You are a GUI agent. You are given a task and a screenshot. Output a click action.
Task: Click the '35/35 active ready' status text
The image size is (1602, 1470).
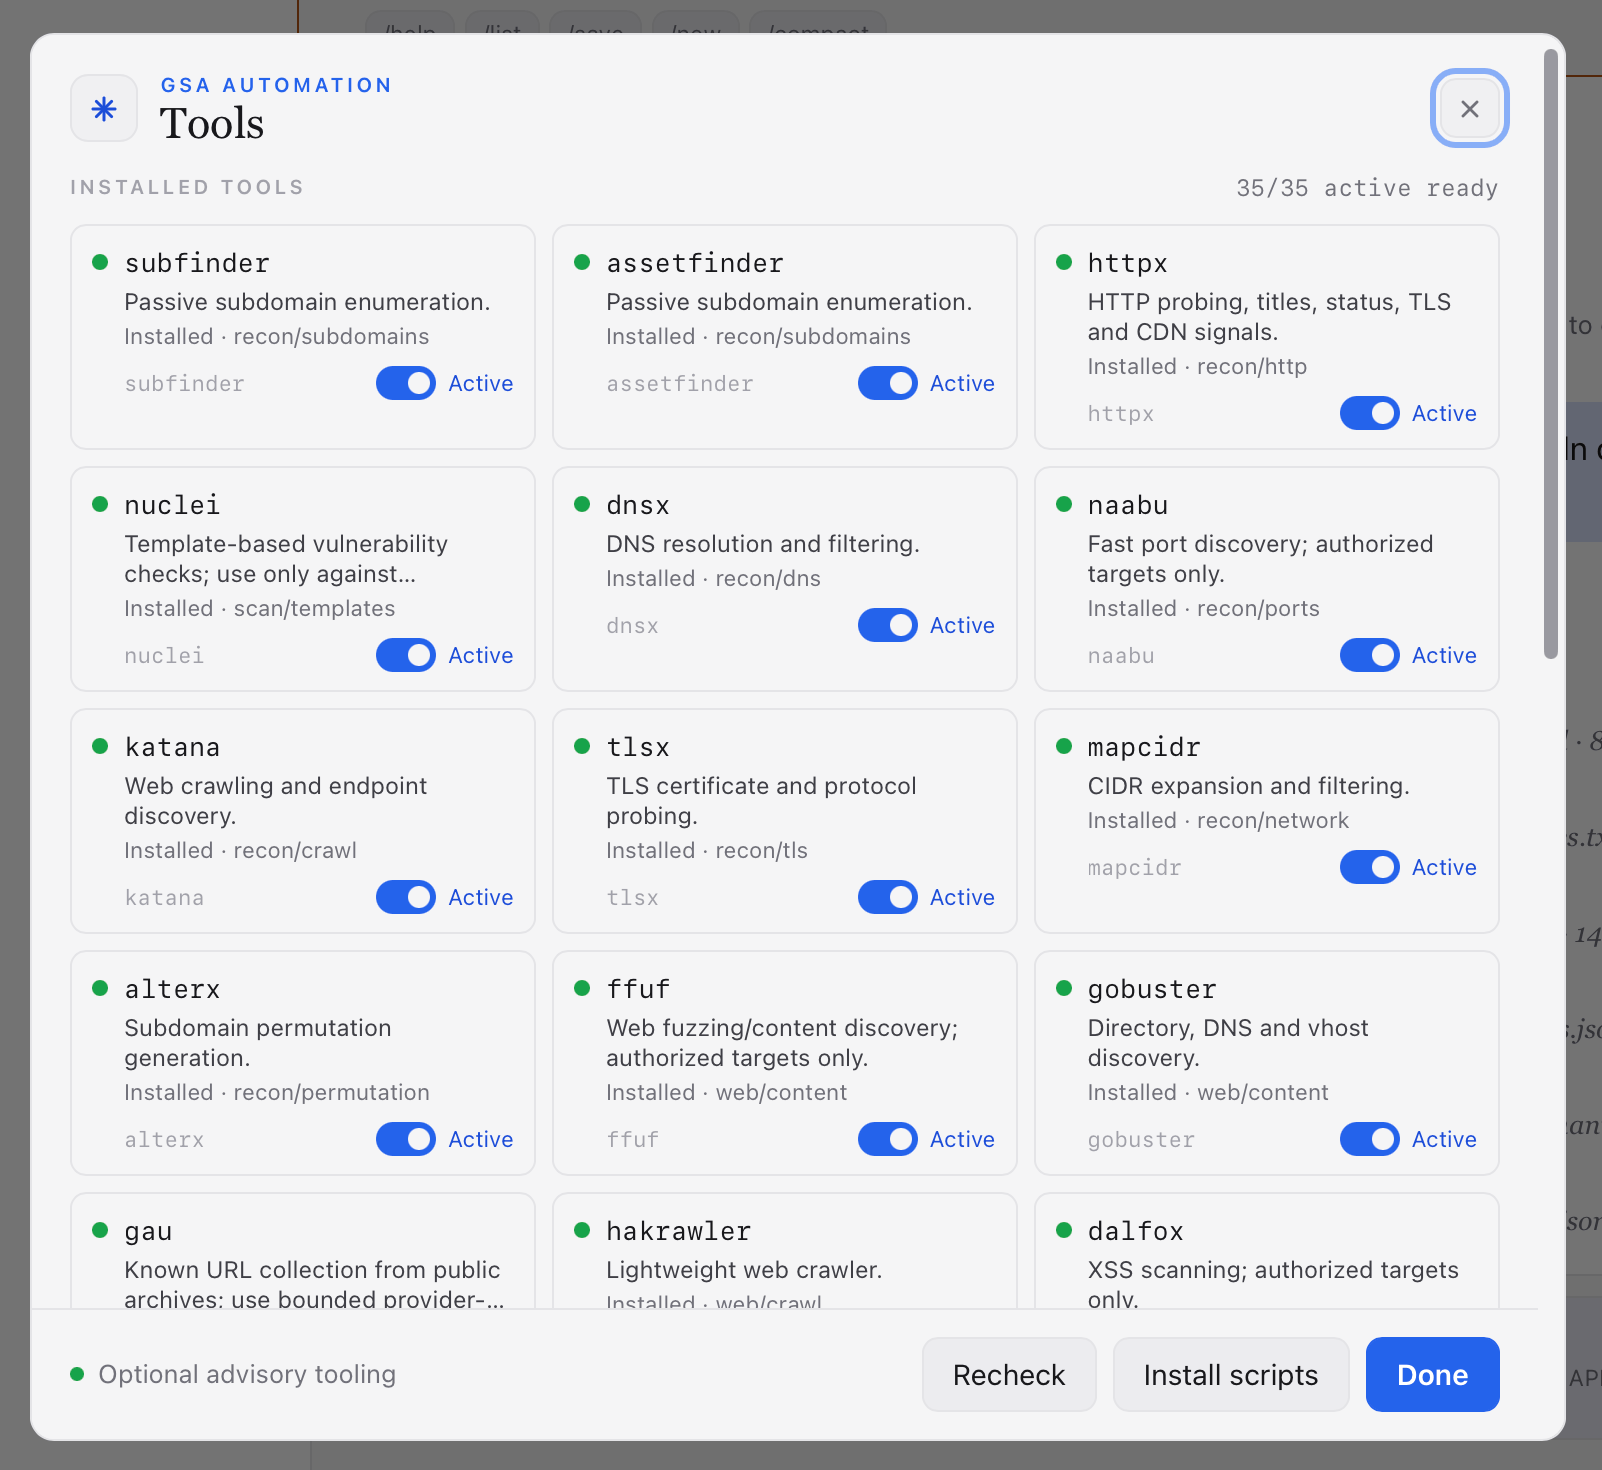(1367, 188)
